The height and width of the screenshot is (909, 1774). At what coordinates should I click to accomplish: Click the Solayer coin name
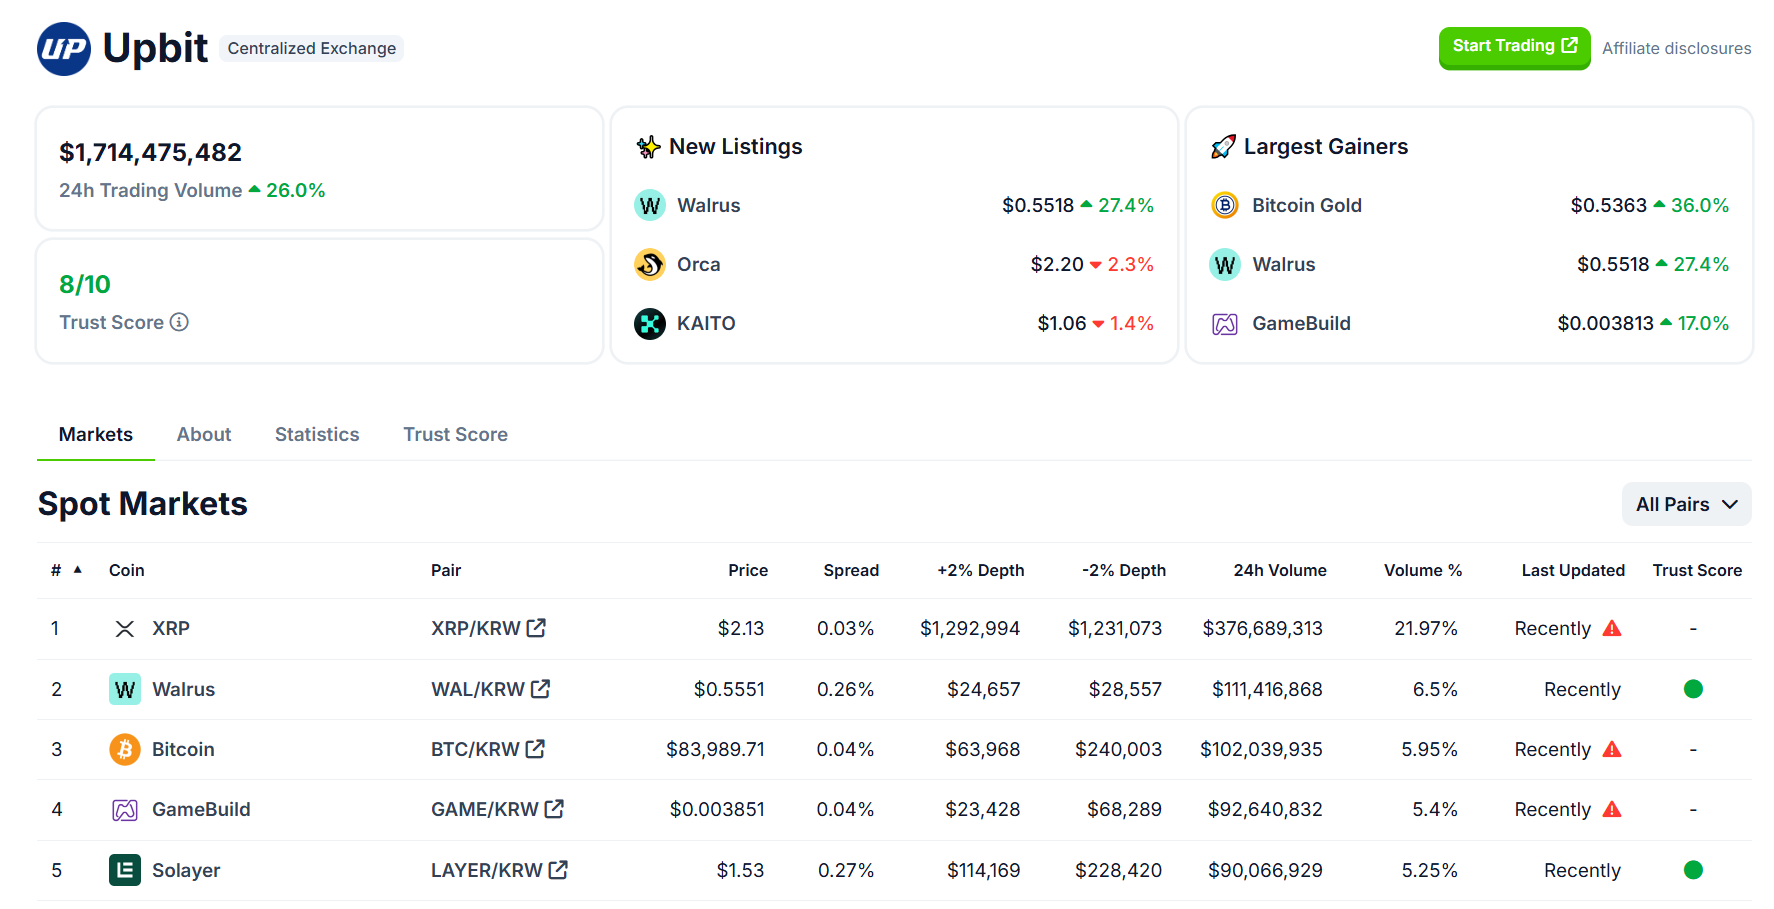186,870
